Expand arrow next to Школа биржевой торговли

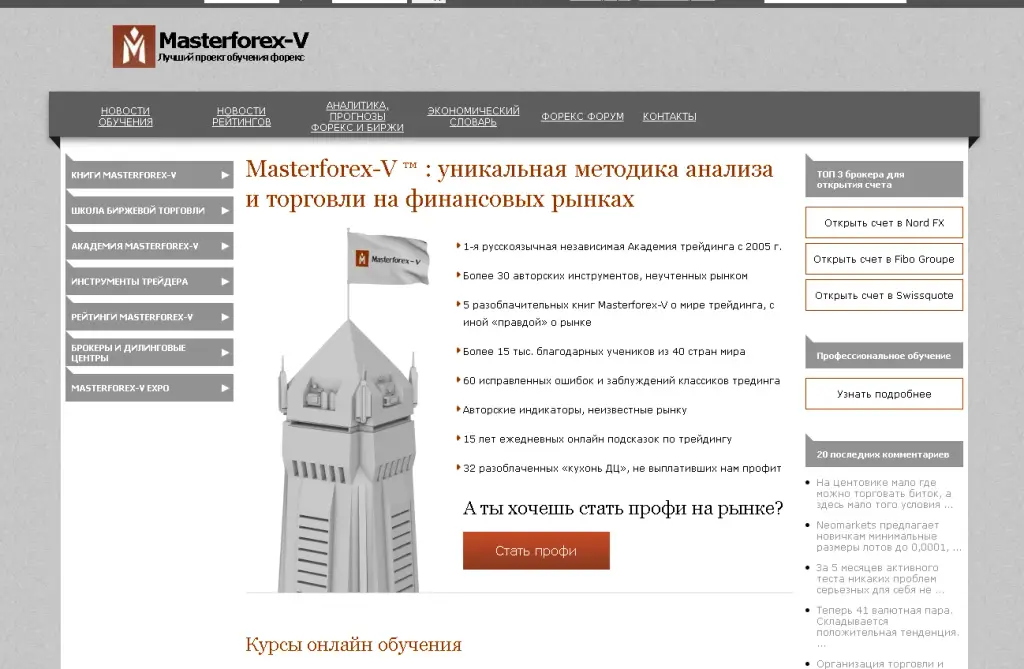tap(225, 210)
